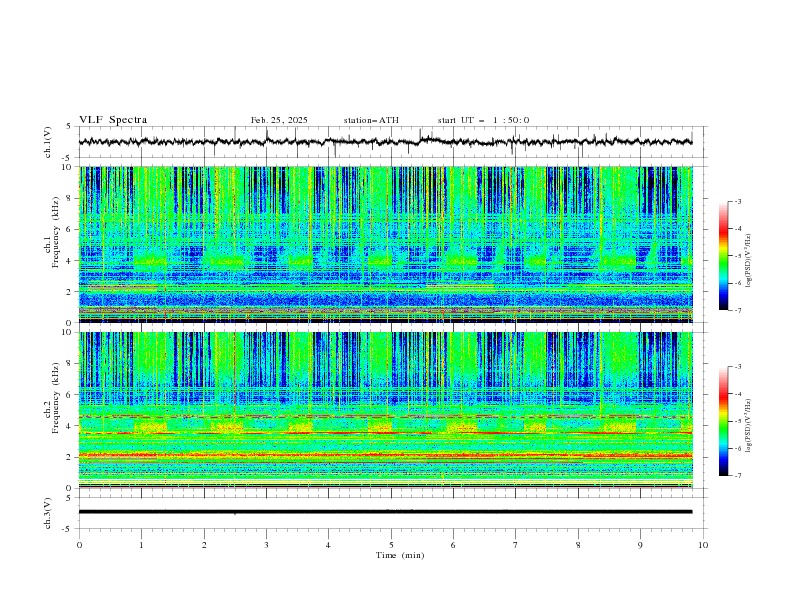Click the ch.2 'Frequency (kHz)' axis label
Image resolution: width=792 pixels, height=612 pixels.
[x=56, y=398]
